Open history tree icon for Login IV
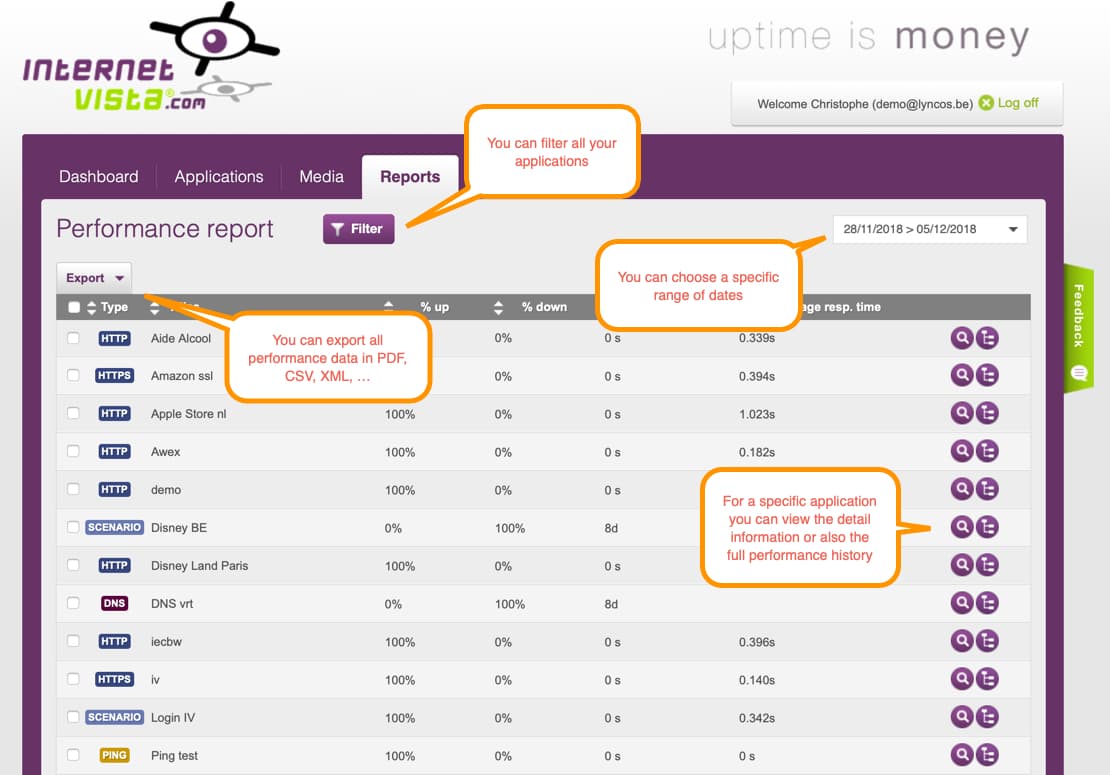The height and width of the screenshot is (775, 1110). (x=987, y=717)
